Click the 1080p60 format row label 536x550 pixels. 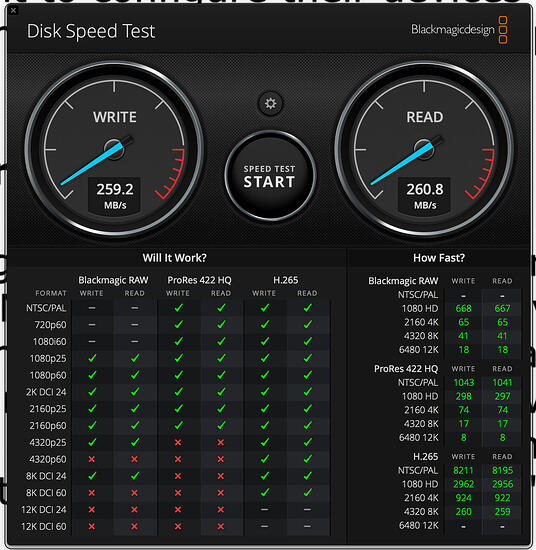point(48,375)
